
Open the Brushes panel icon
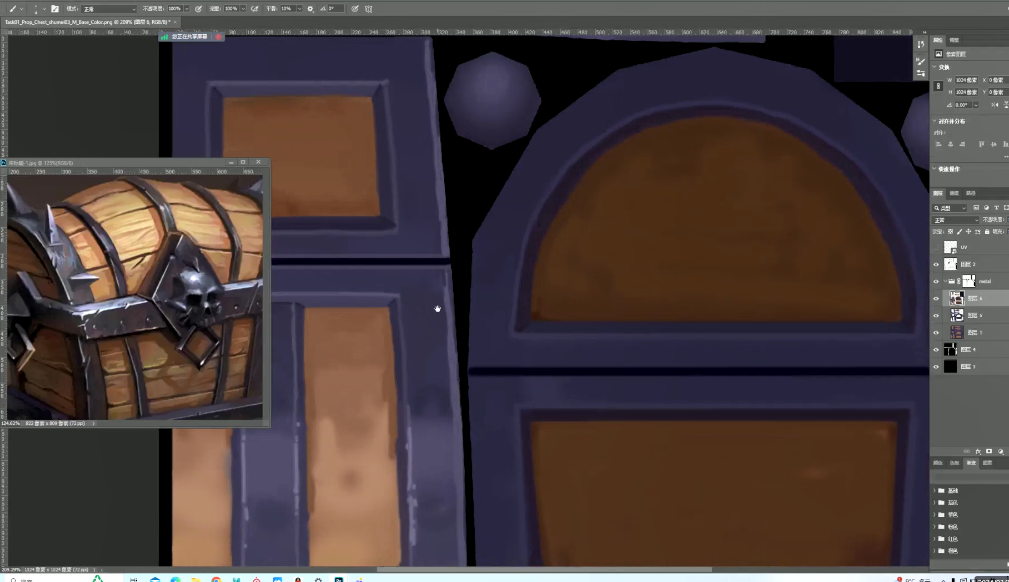[x=921, y=61]
